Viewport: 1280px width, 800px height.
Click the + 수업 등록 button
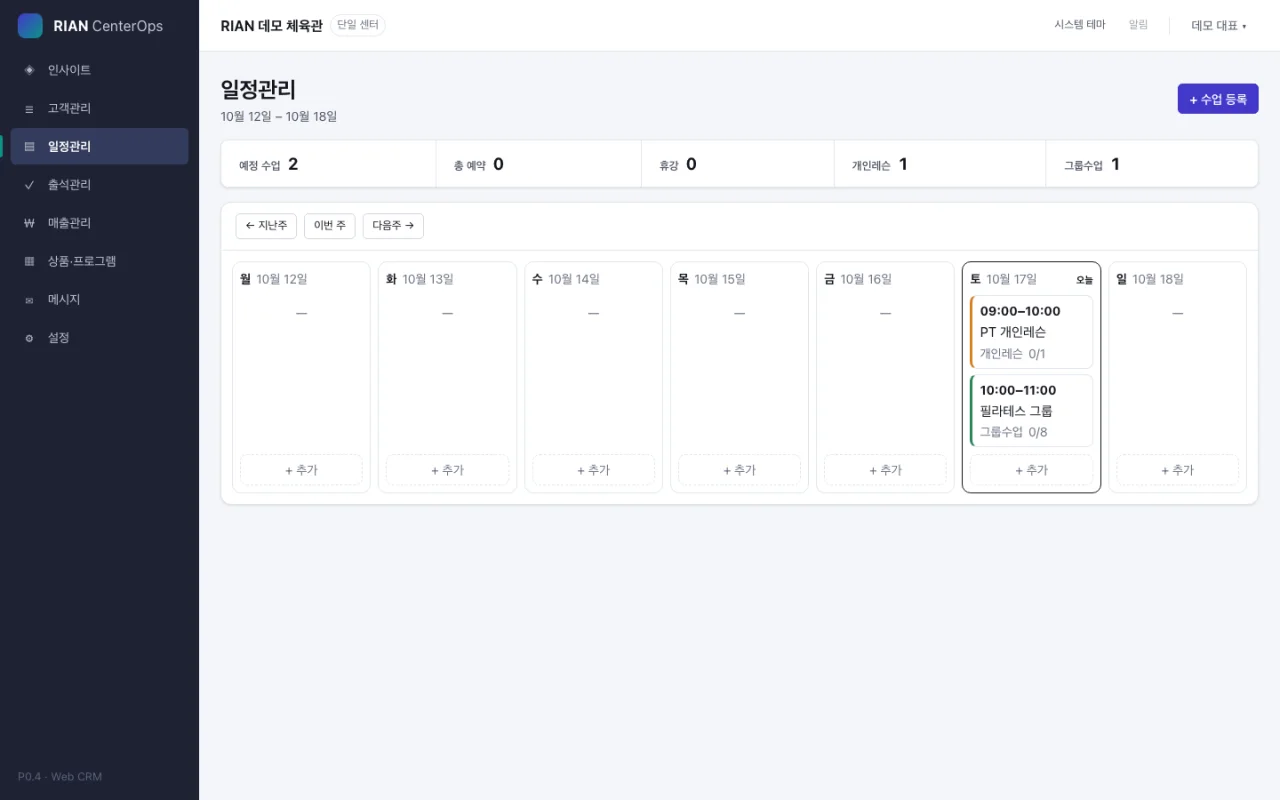tap(1218, 99)
